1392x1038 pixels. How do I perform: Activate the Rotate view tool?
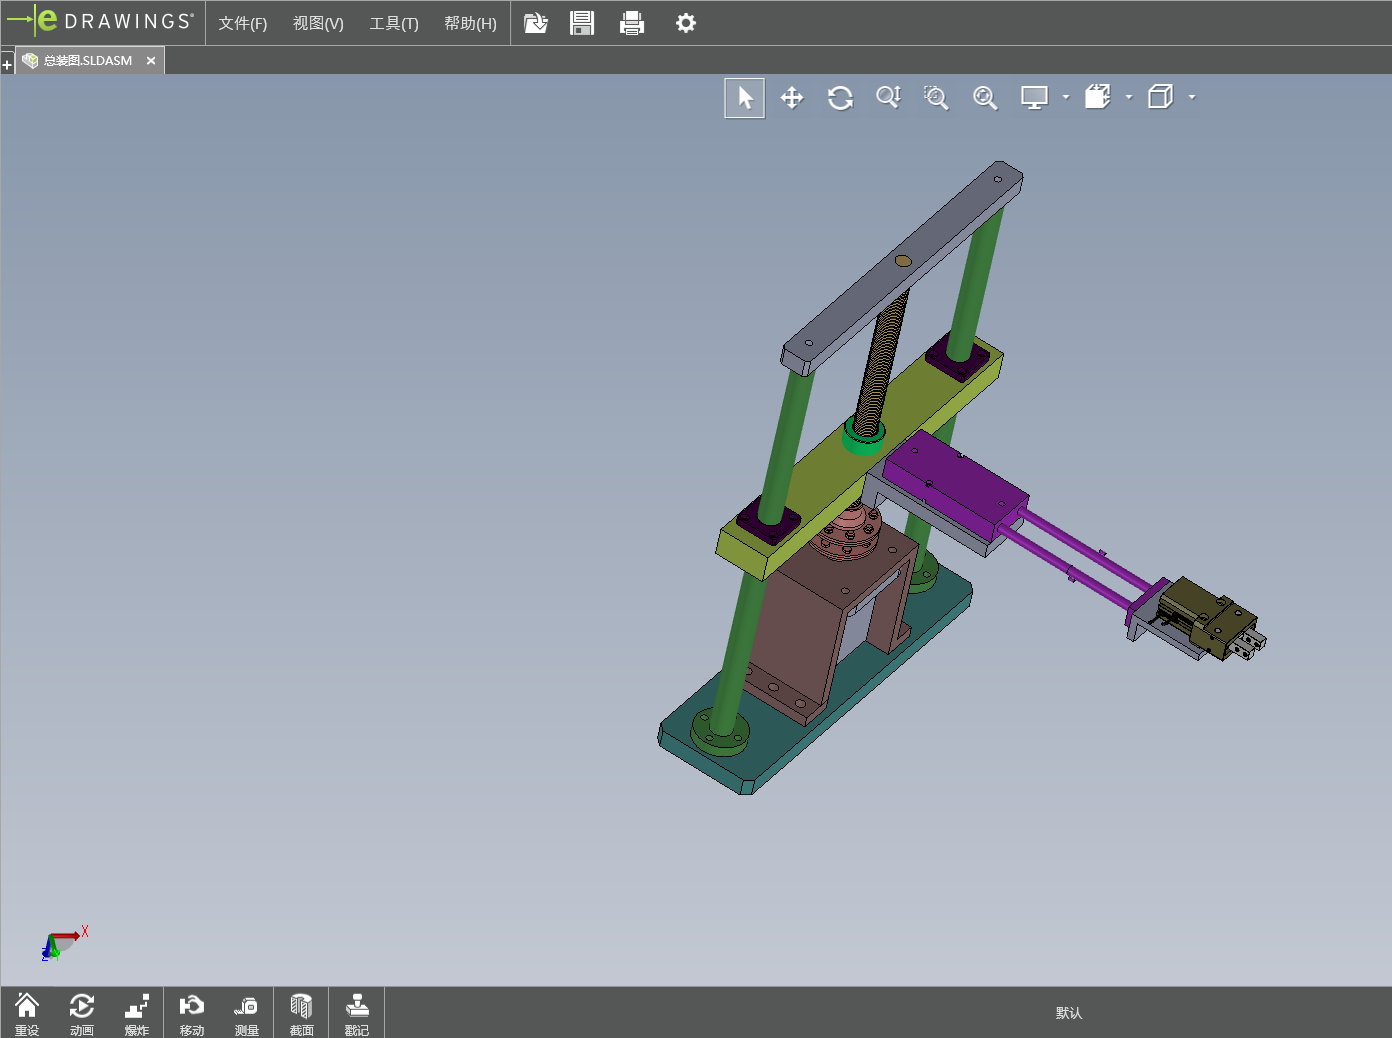pyautogui.click(x=840, y=98)
